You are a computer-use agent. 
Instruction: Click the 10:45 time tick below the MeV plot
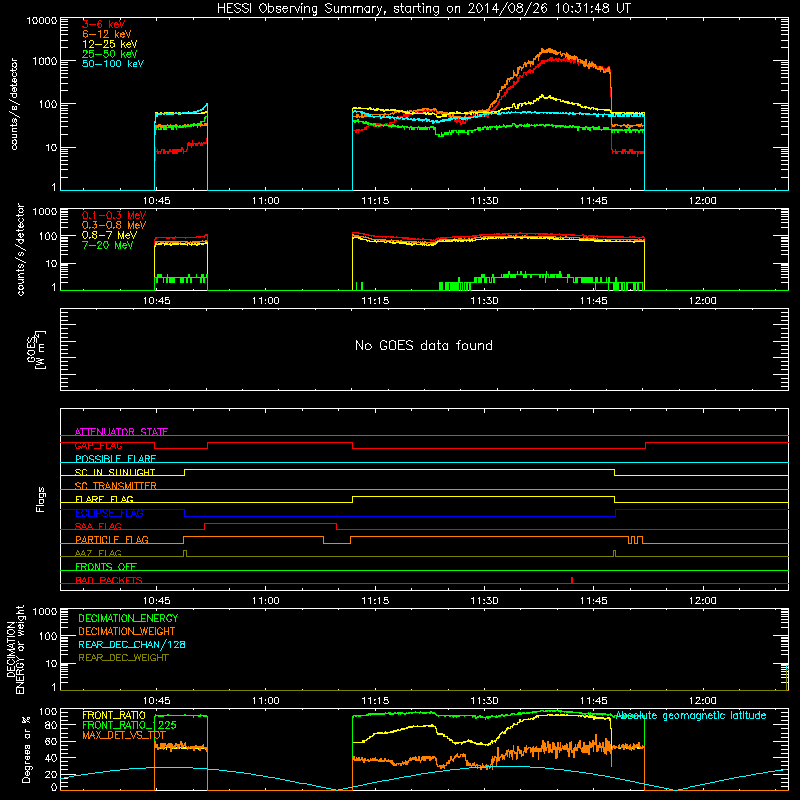(157, 301)
